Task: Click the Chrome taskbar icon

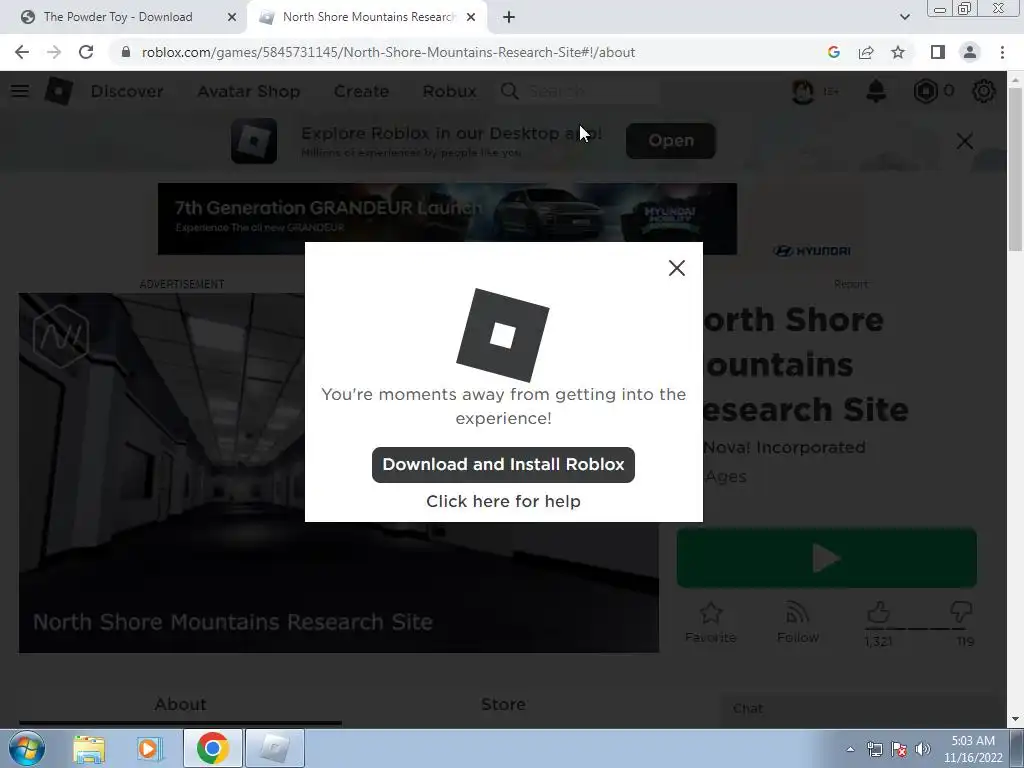Action: (212, 748)
